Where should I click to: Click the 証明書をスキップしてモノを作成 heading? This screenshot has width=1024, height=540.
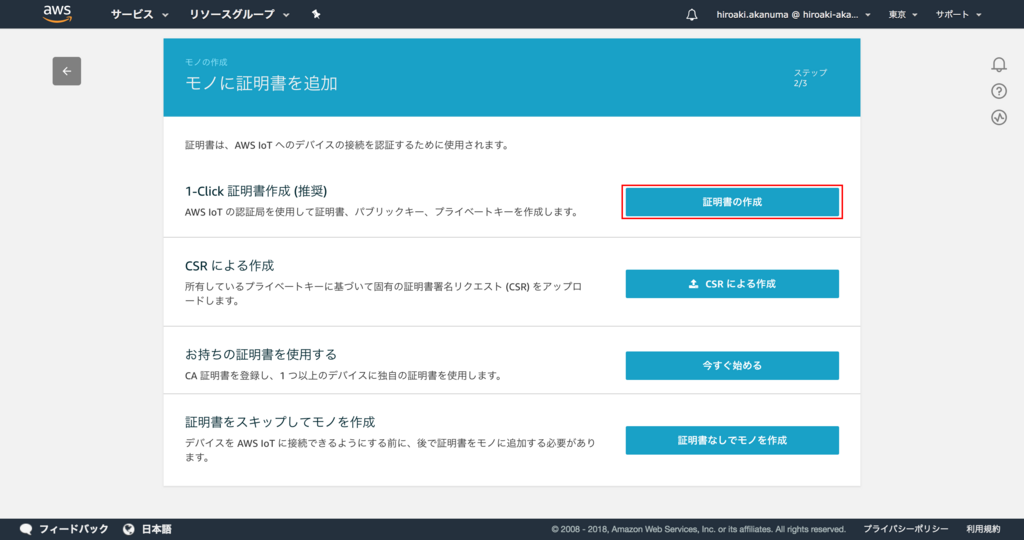[280, 422]
